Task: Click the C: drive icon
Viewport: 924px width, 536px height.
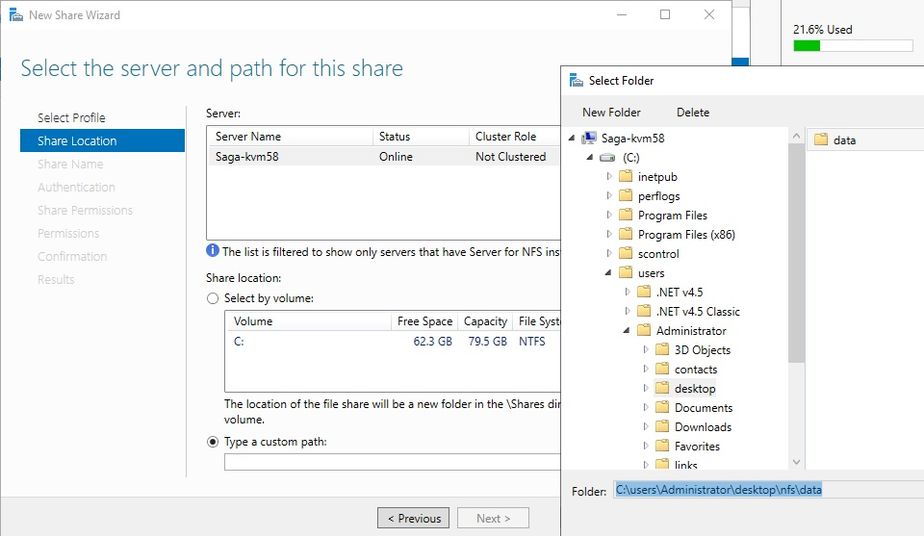Action: tap(607, 158)
